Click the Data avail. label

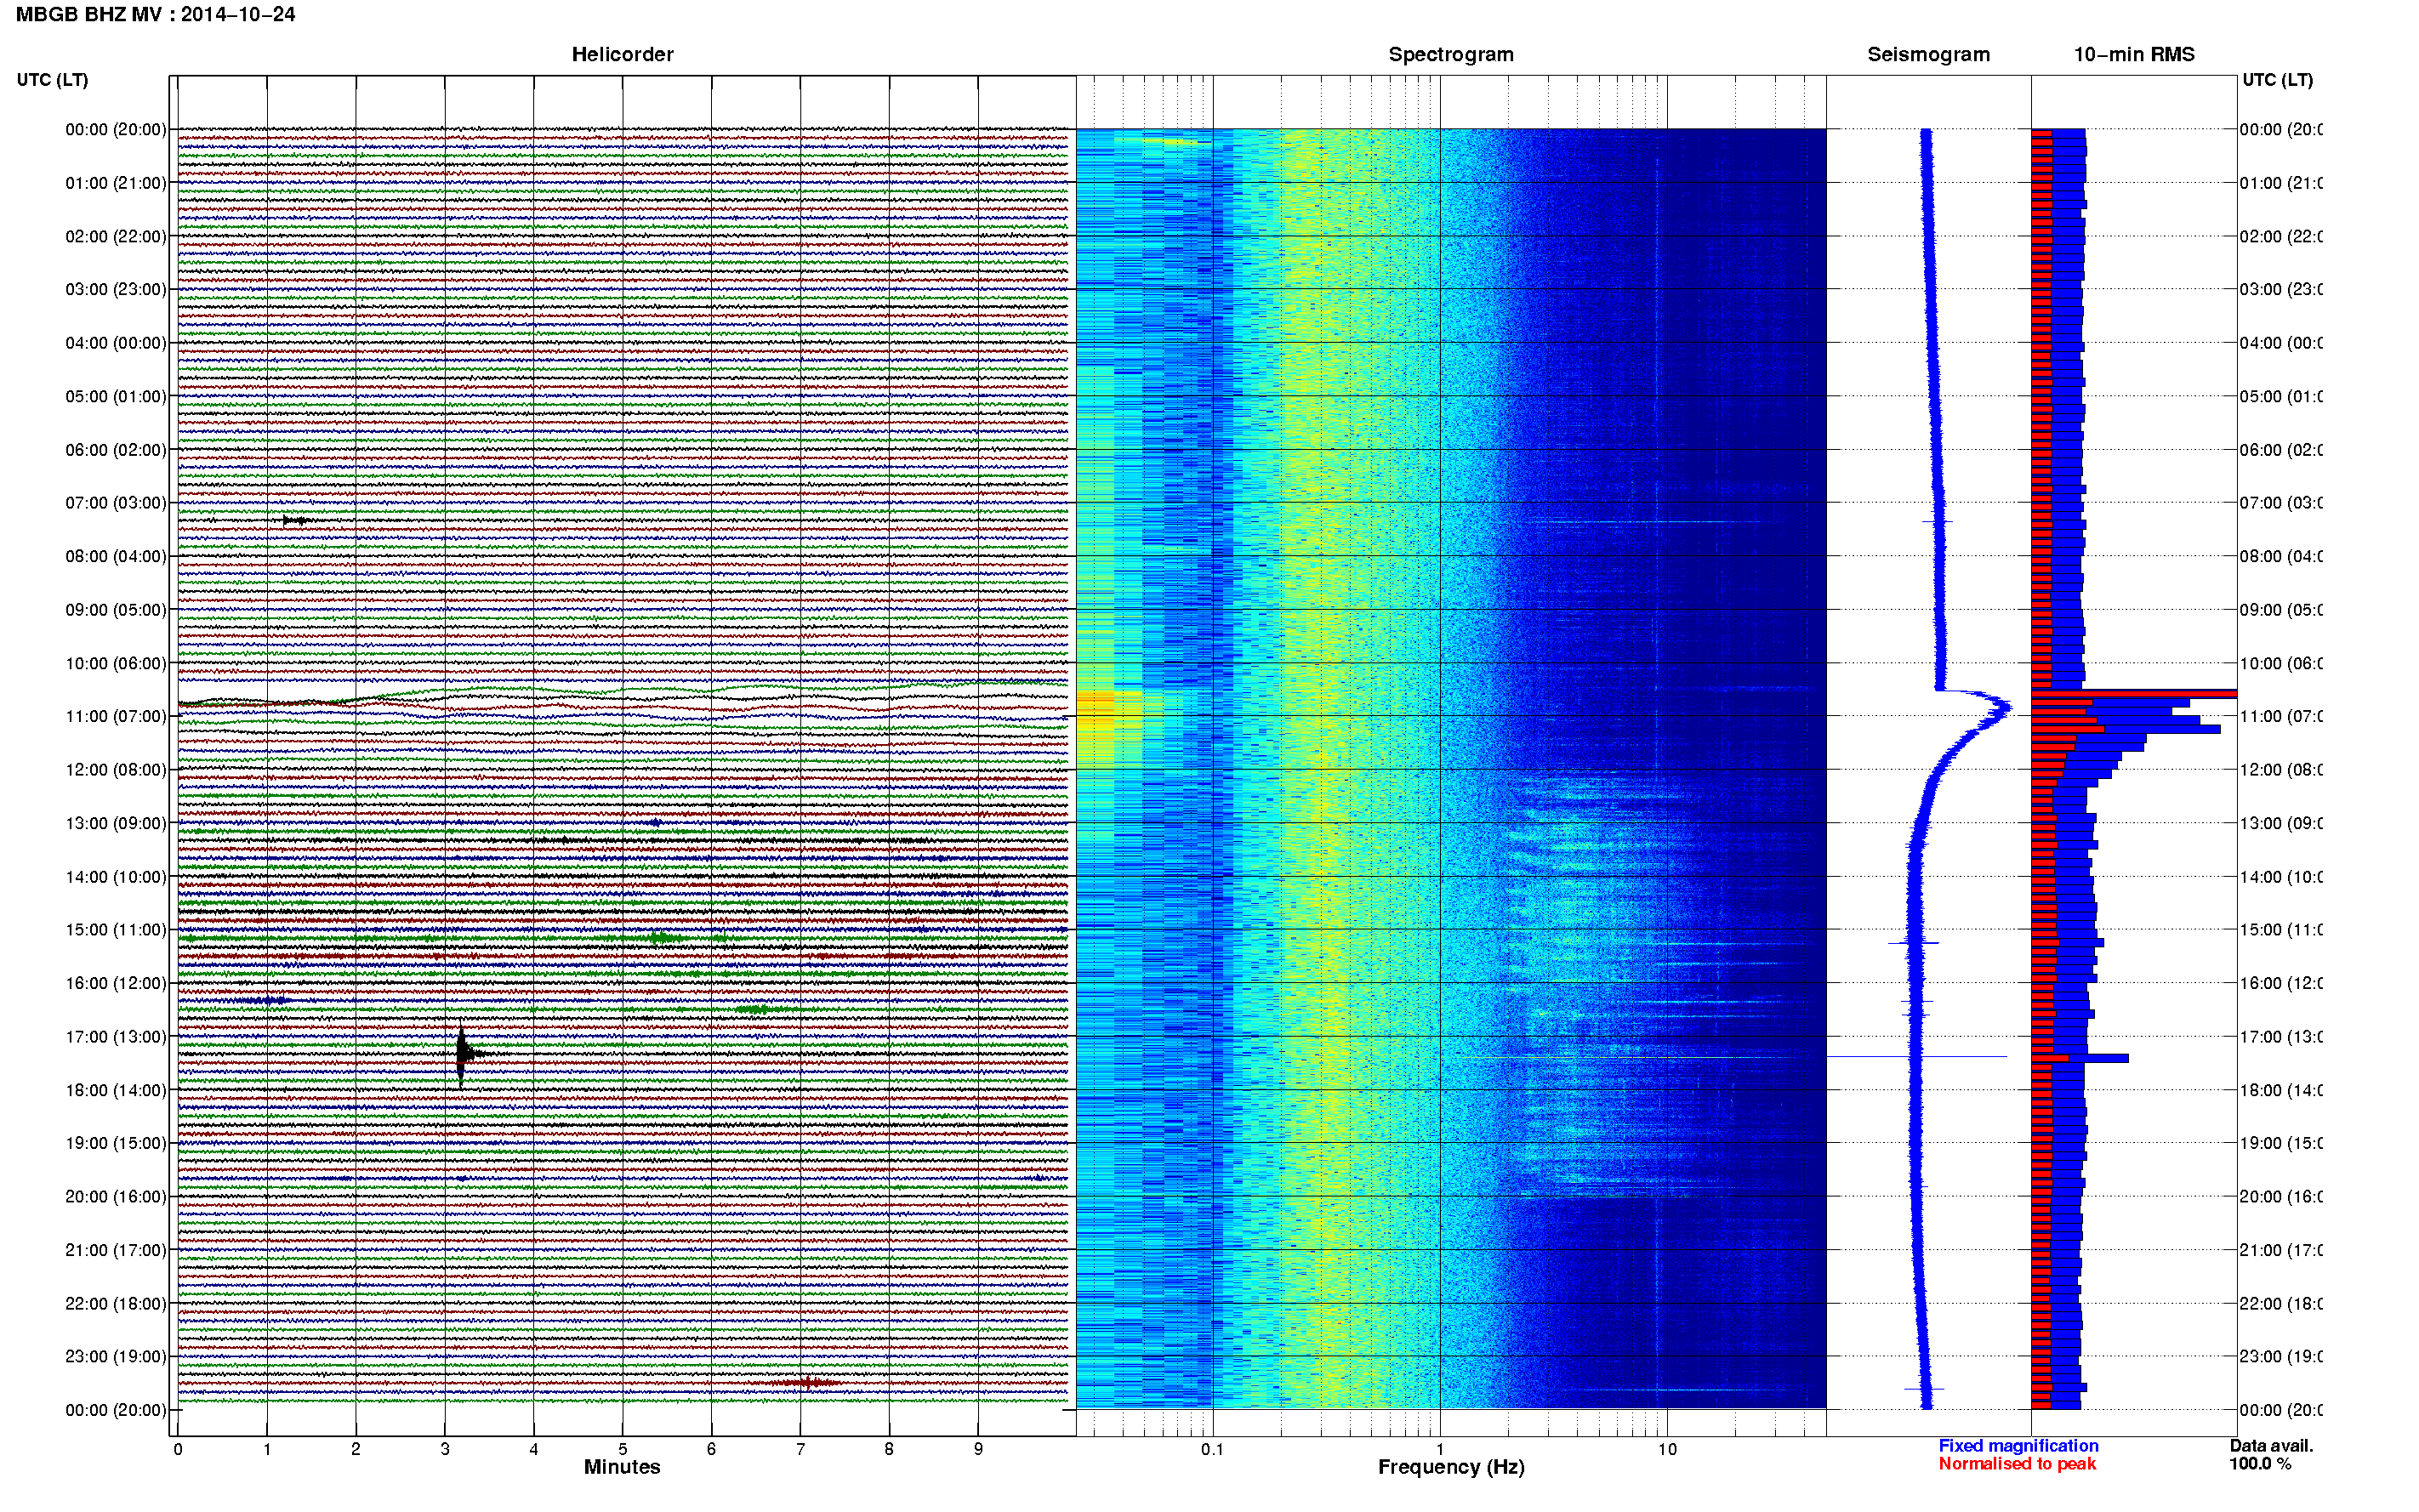(2271, 1446)
